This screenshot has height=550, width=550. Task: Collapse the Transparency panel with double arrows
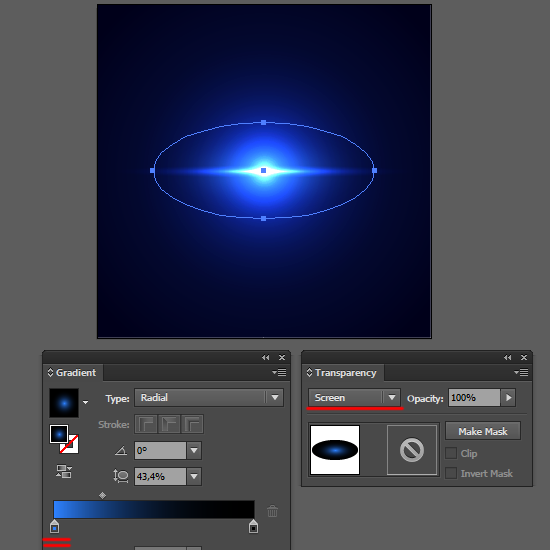(508, 357)
